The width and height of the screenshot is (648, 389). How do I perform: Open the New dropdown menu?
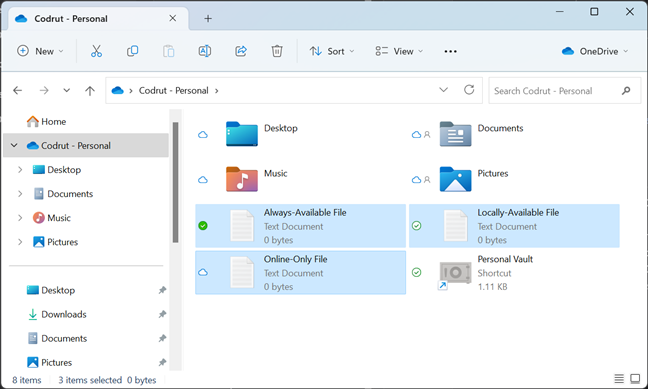40,51
